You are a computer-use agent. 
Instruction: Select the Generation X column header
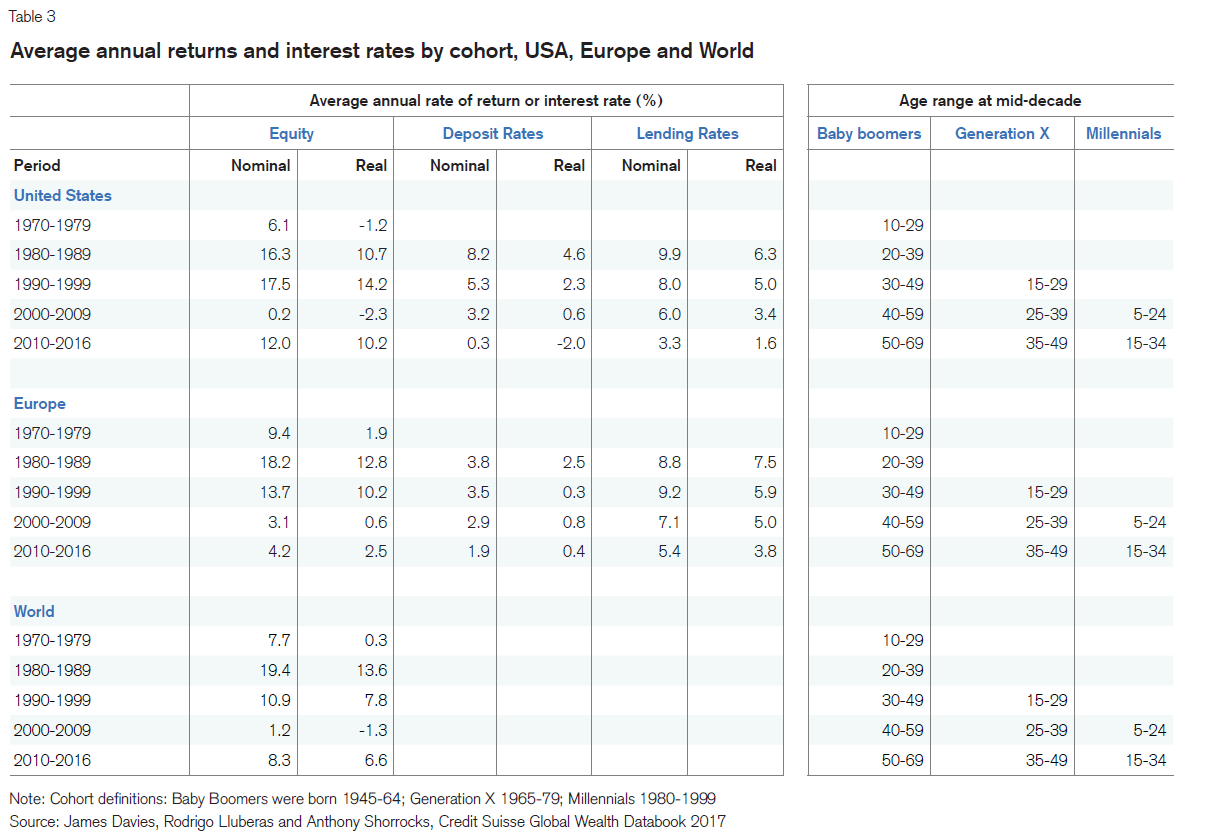click(x=1002, y=133)
